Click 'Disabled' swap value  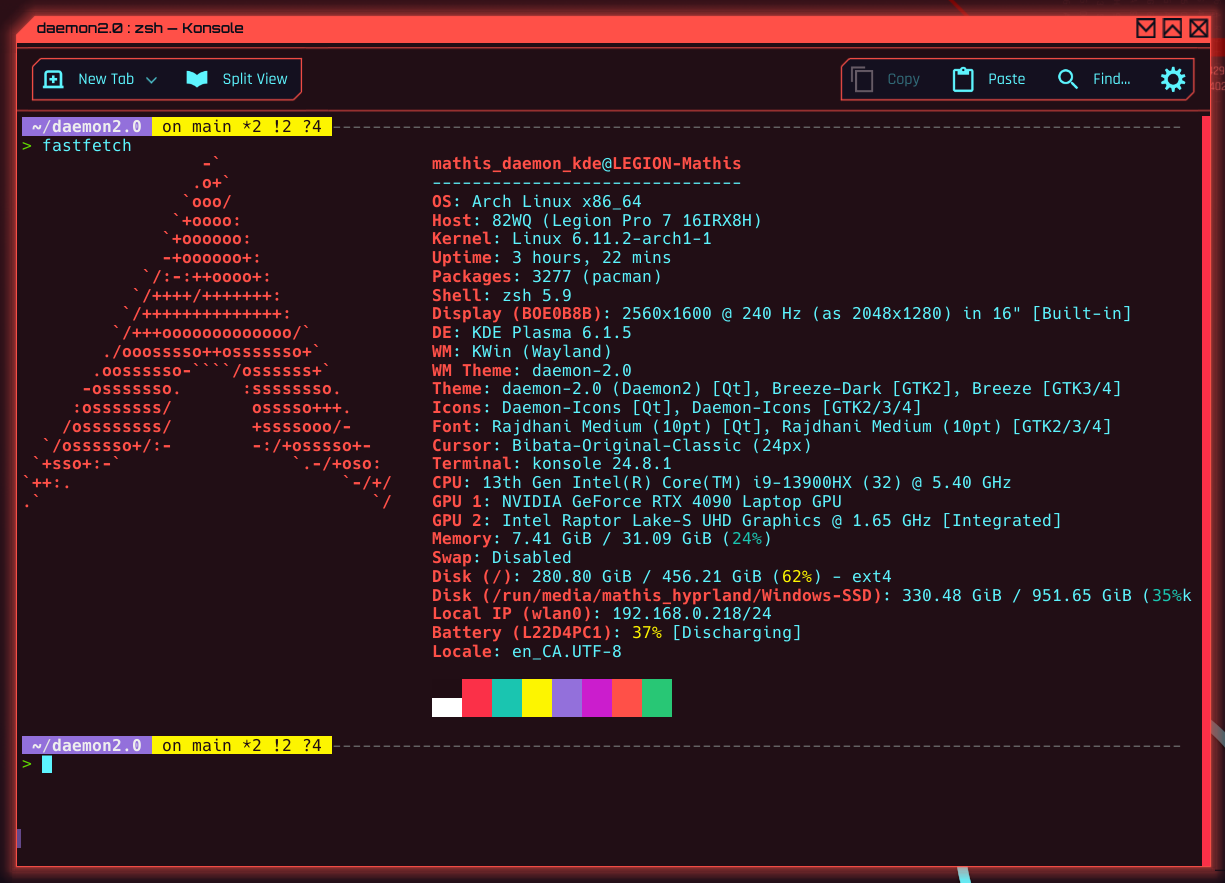pyautogui.click(x=532, y=558)
